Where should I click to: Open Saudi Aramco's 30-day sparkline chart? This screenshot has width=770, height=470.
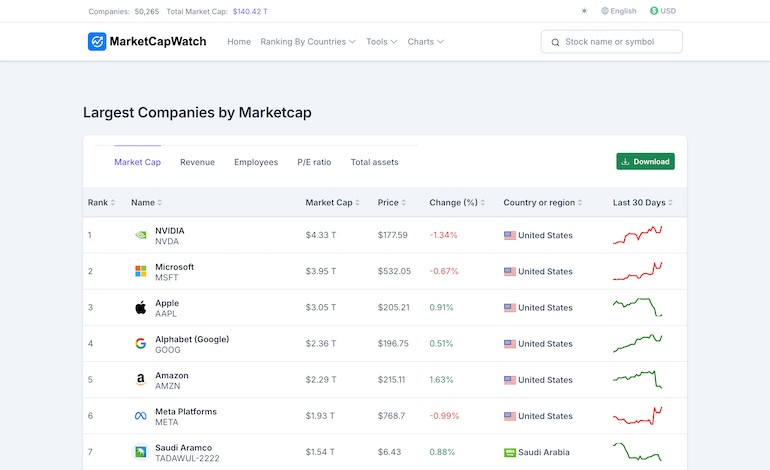coord(637,451)
